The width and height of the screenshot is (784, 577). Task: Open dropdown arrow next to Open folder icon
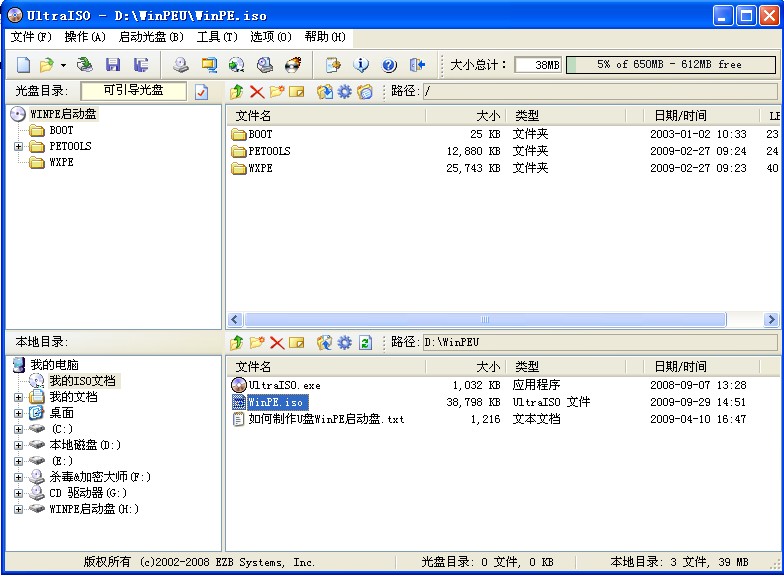63,65
